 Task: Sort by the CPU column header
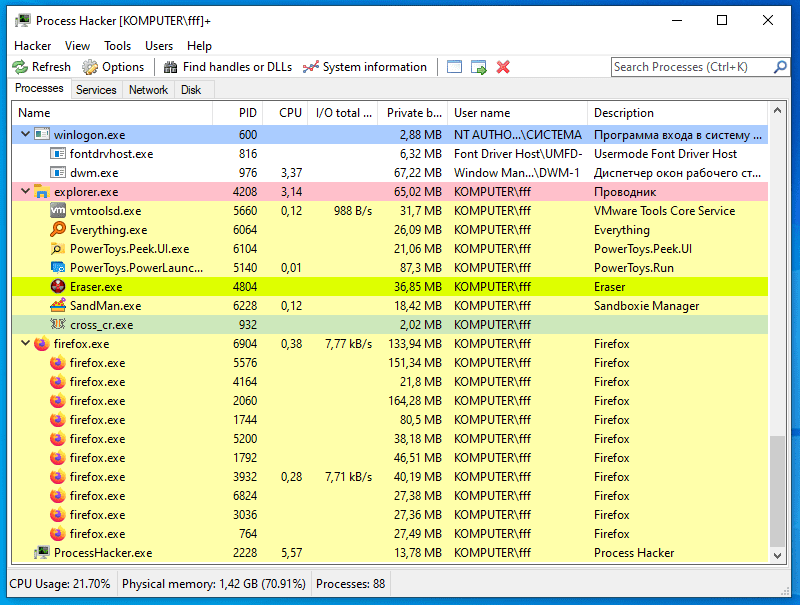click(290, 113)
